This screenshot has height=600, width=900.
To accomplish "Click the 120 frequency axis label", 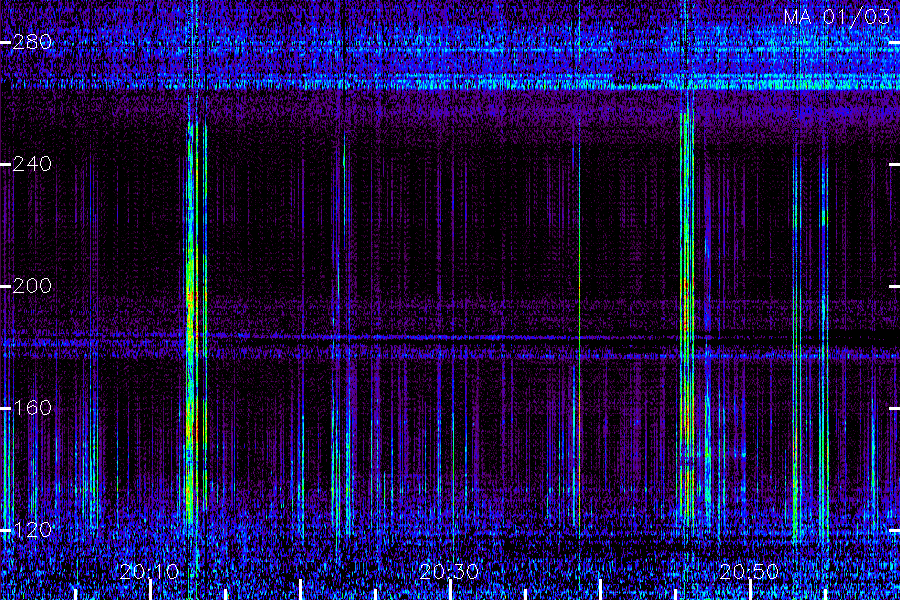I will point(32,530).
